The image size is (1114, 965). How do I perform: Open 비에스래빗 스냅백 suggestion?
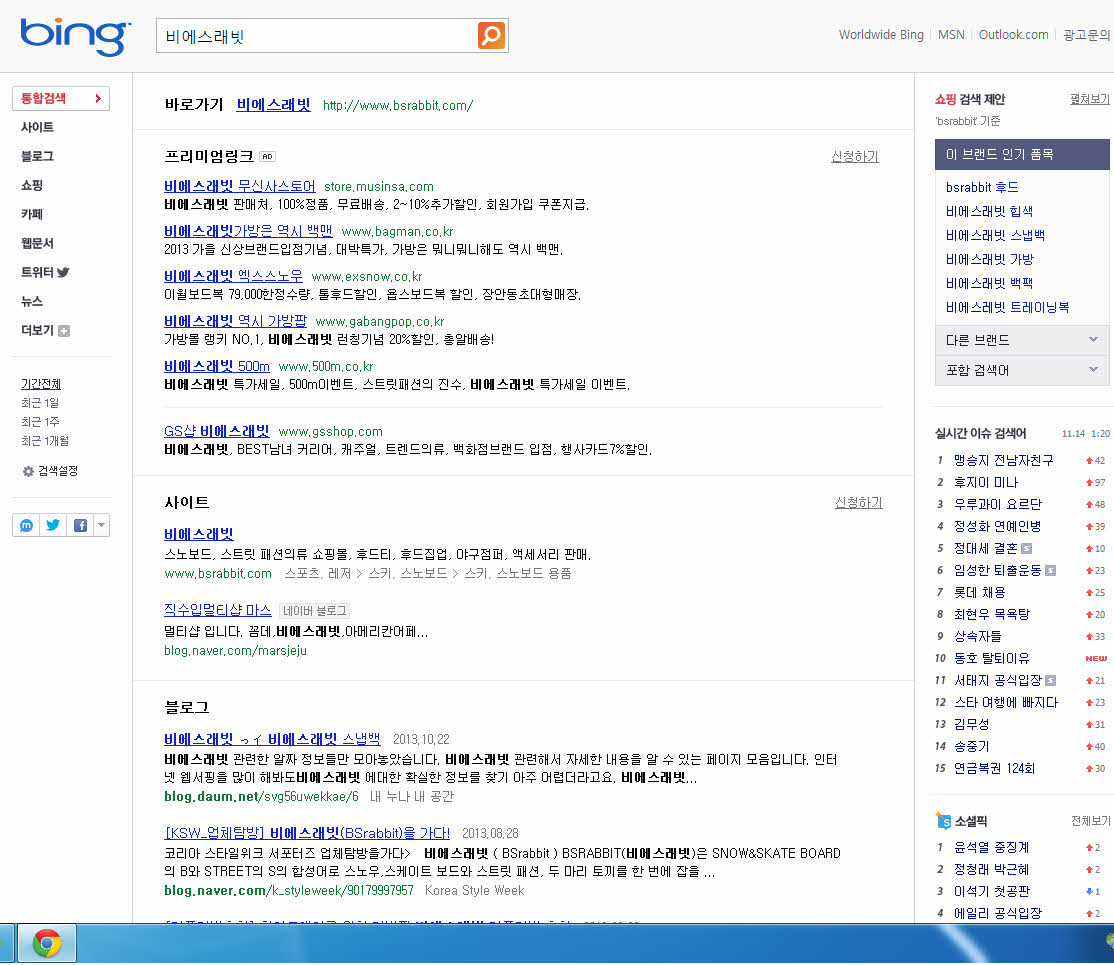[x=995, y=235]
